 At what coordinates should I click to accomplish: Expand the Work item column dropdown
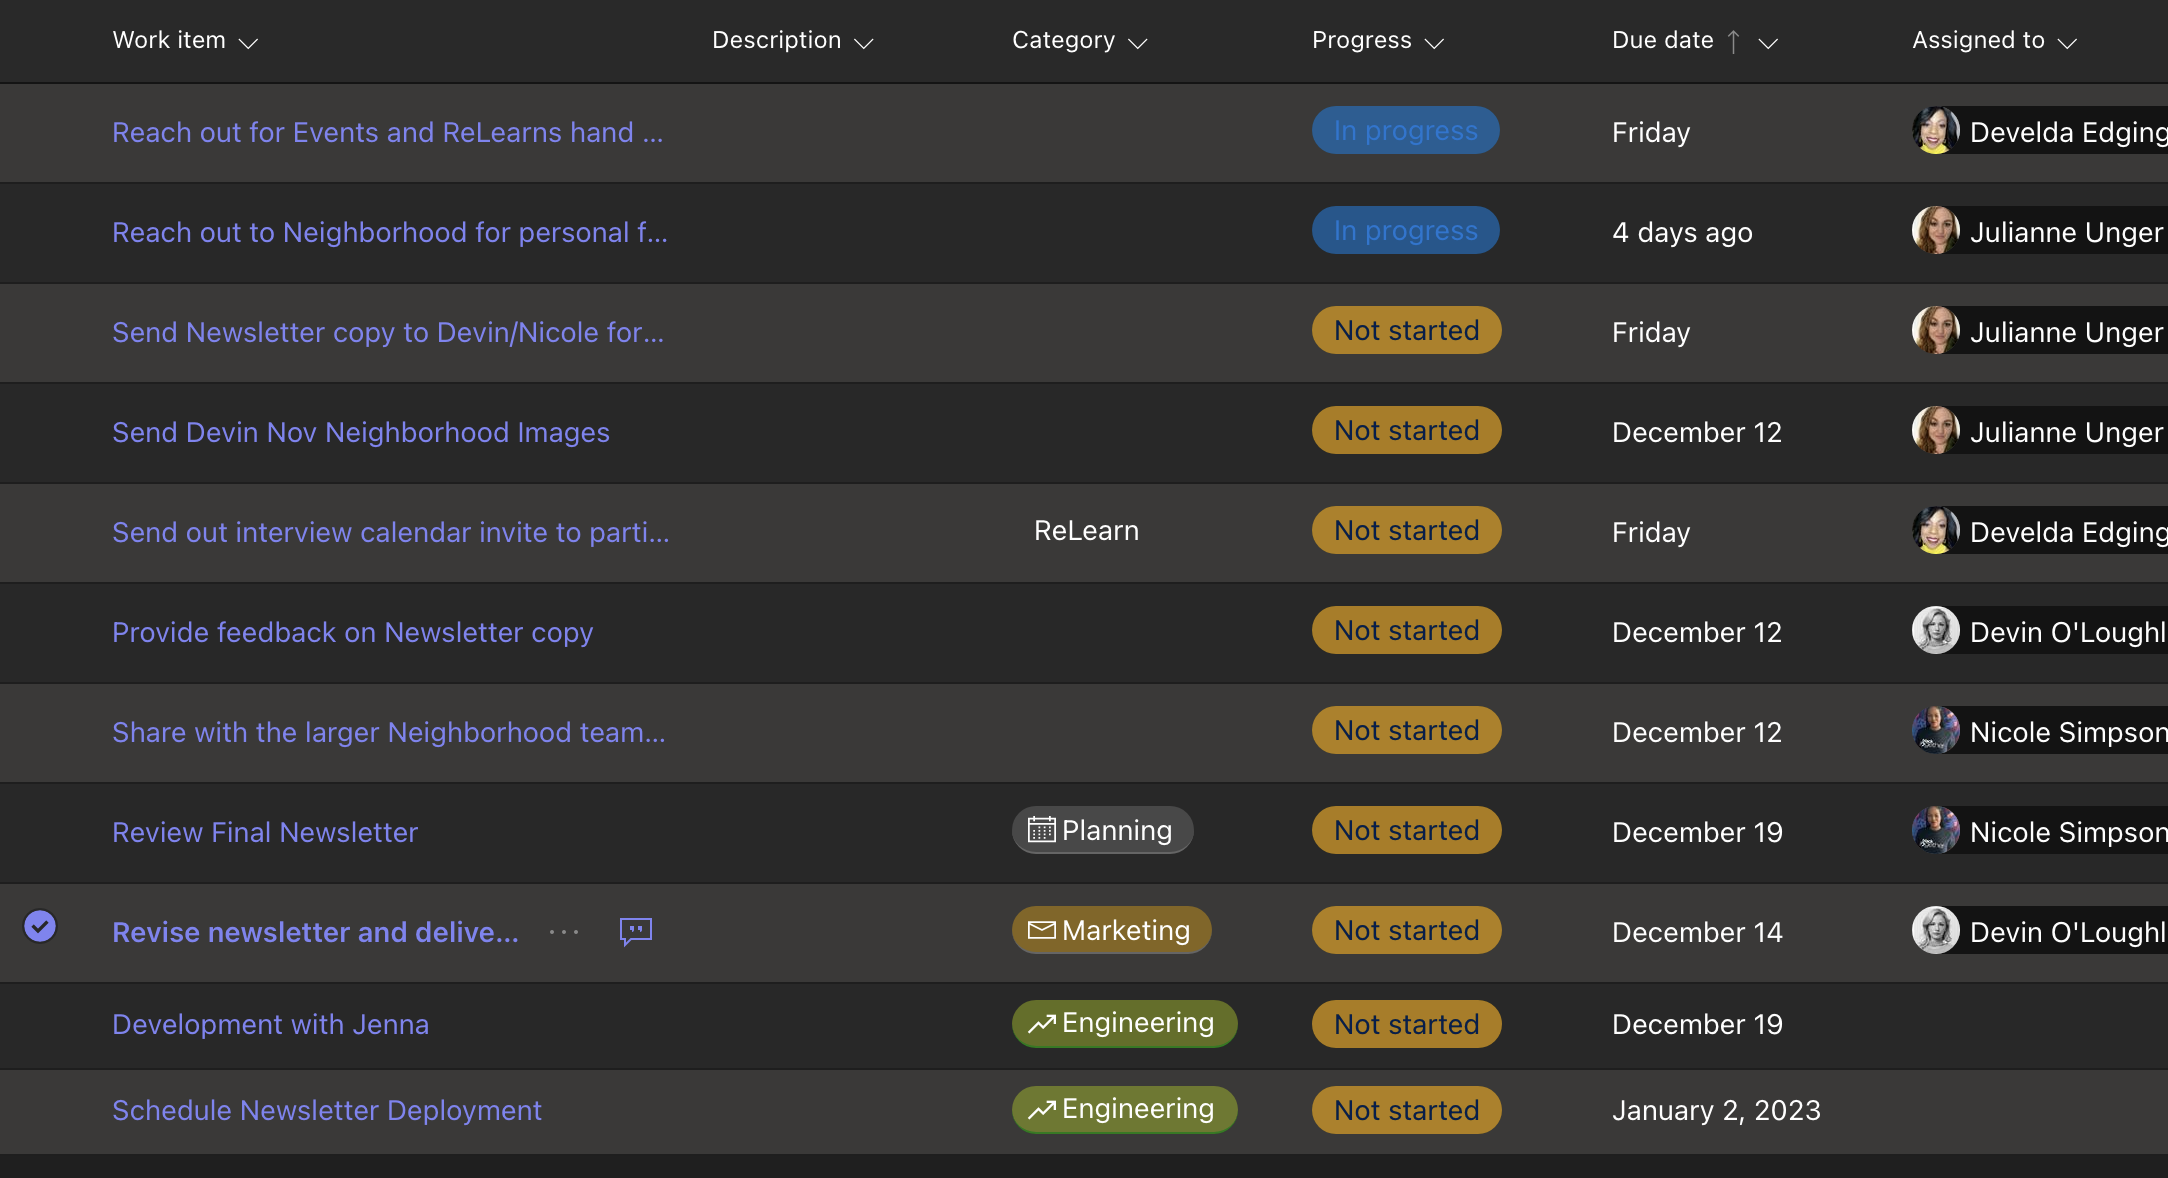[x=249, y=43]
